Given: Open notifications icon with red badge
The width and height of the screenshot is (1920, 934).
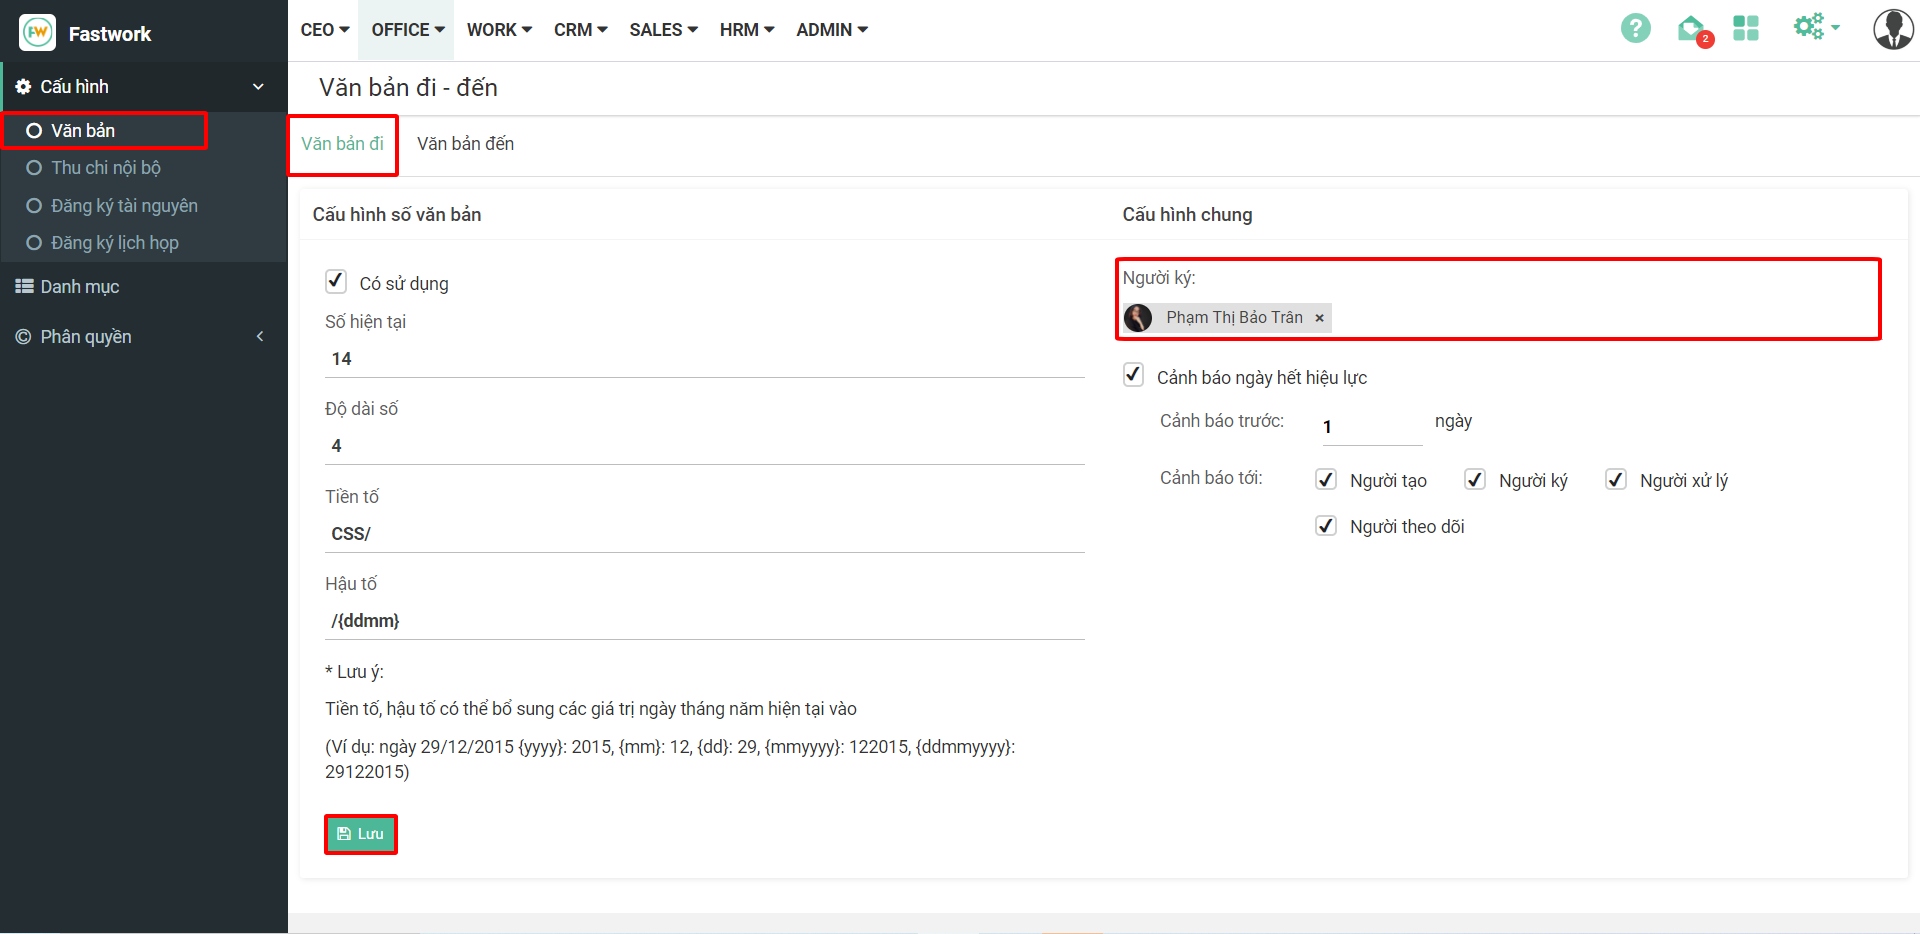Looking at the screenshot, I should pos(1692,30).
